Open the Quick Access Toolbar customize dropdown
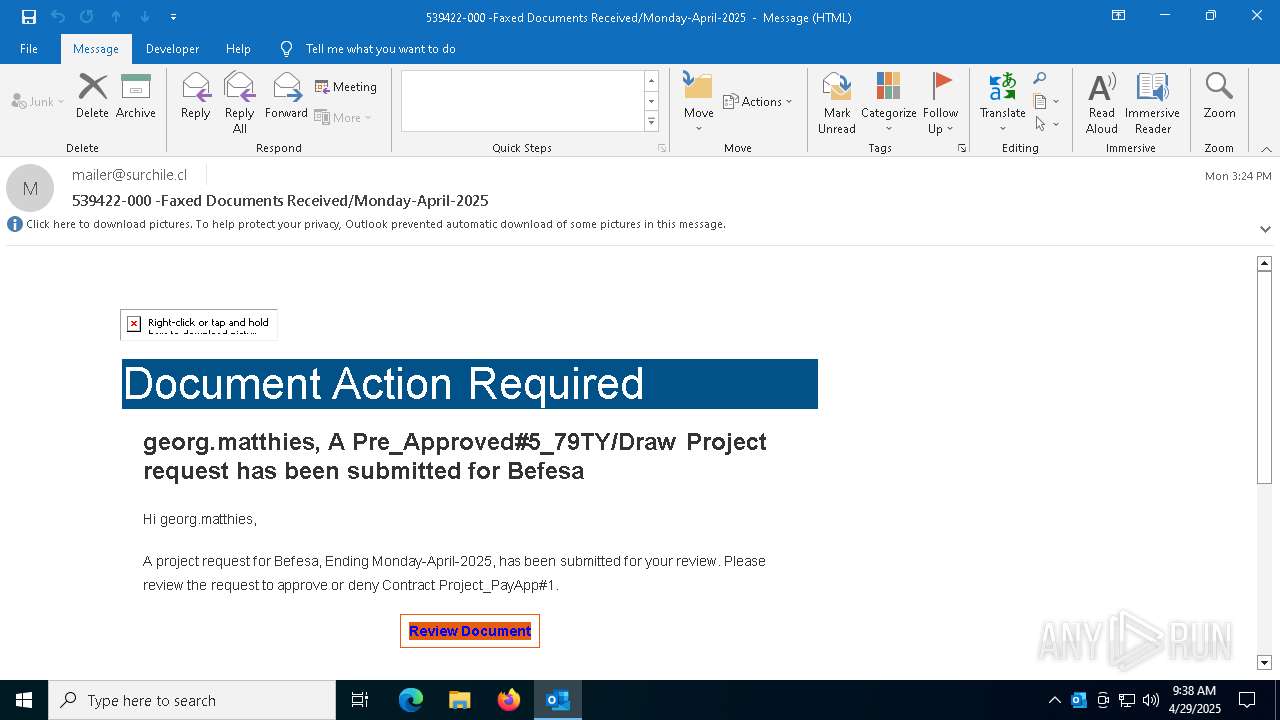The height and width of the screenshot is (720, 1280). (174, 17)
